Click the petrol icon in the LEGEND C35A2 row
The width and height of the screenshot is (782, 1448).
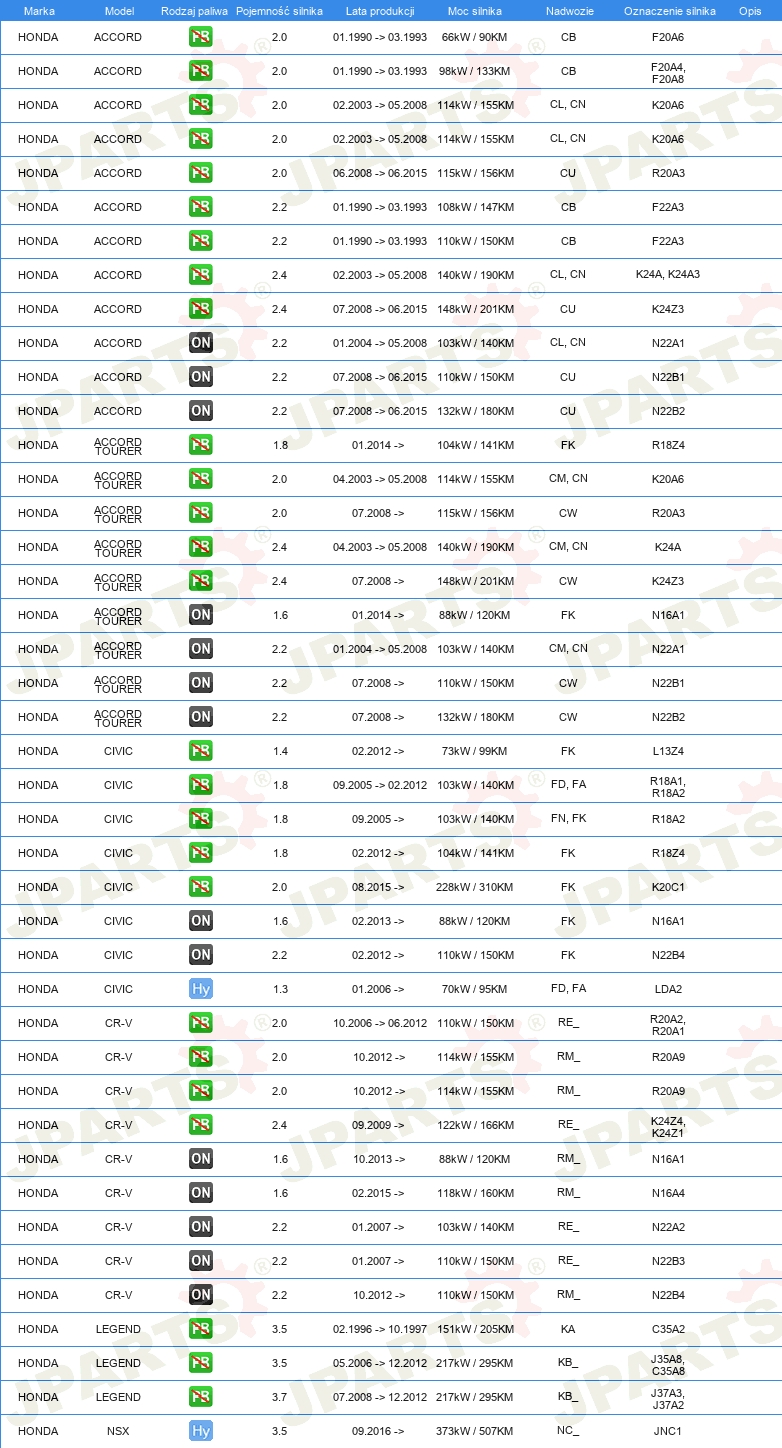pyautogui.click(x=201, y=1329)
